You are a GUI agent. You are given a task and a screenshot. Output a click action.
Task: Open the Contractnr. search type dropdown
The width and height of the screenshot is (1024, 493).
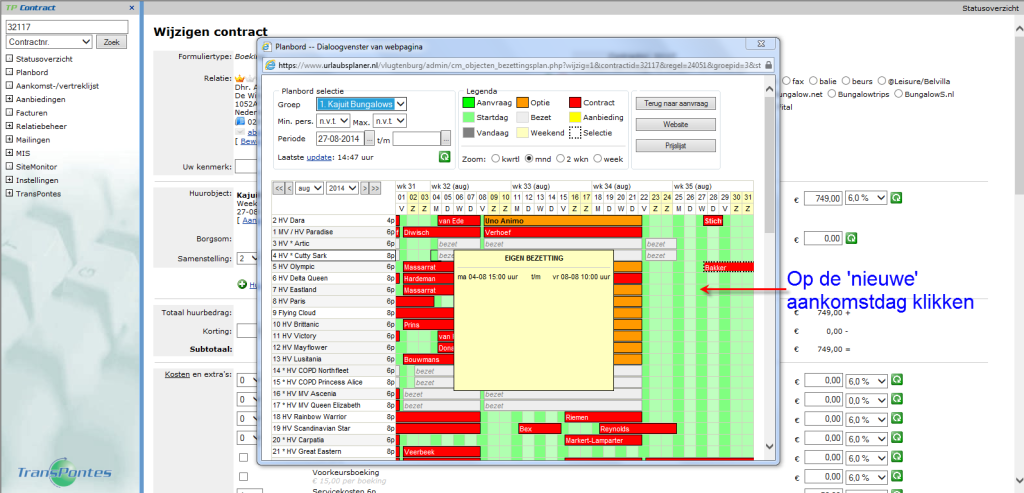pyautogui.click(x=50, y=42)
